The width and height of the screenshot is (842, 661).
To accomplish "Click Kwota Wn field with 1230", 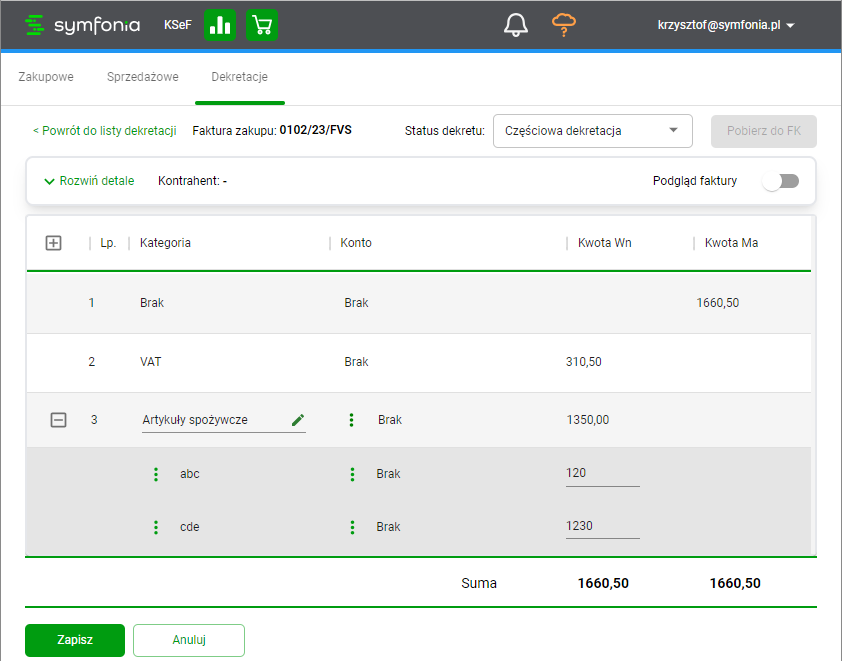I will [603, 526].
